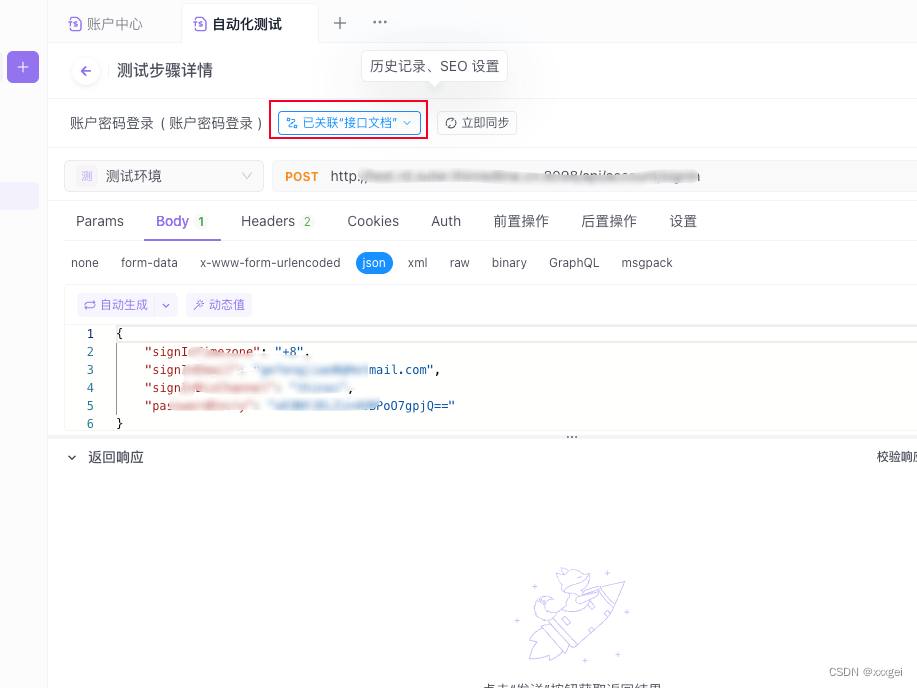This screenshot has height=688, width=917.
Task: Open the Headers tab
Action: [x=277, y=221]
